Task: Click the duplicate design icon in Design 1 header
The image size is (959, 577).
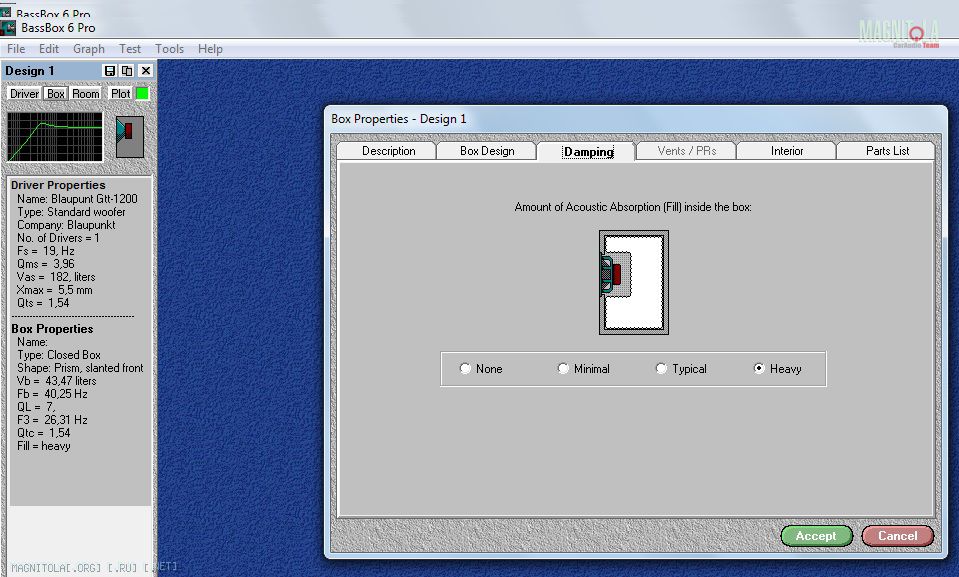Action: tap(127, 71)
